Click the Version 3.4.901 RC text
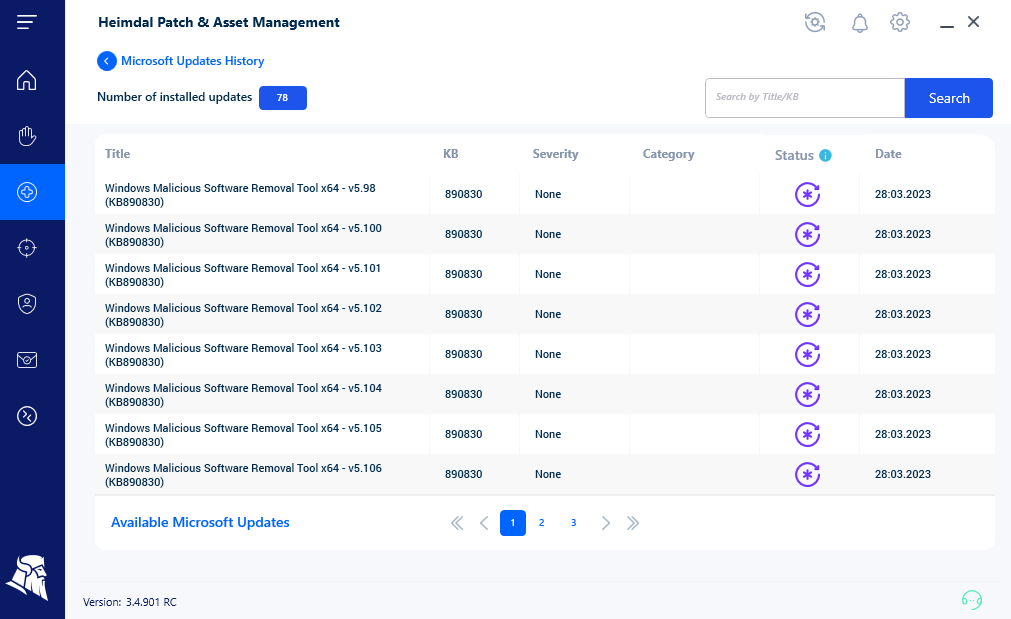Image resolution: width=1011 pixels, height=619 pixels. click(130, 602)
